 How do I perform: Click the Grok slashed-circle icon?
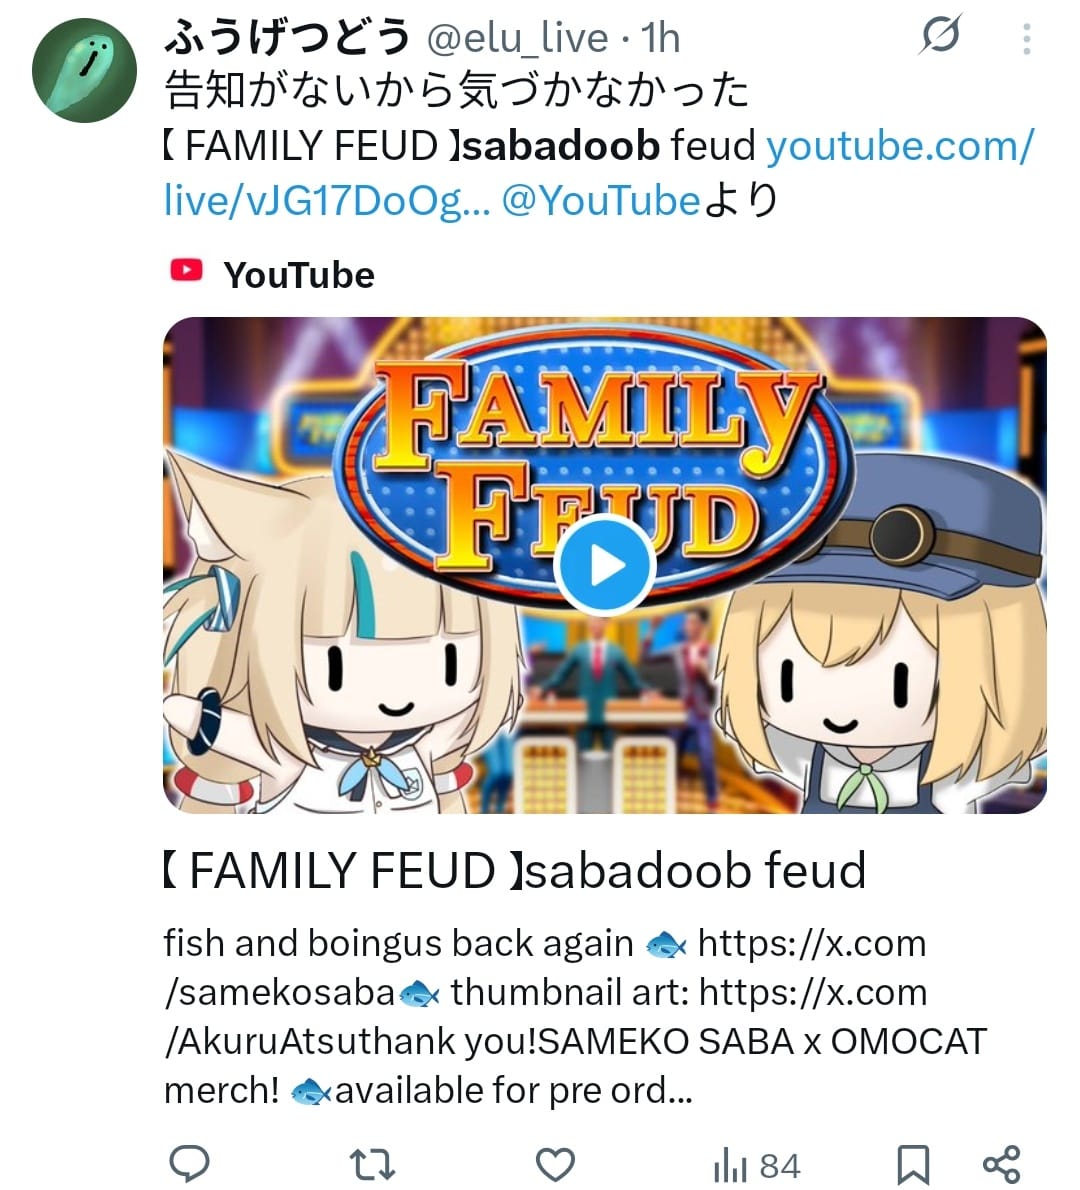(x=941, y=34)
